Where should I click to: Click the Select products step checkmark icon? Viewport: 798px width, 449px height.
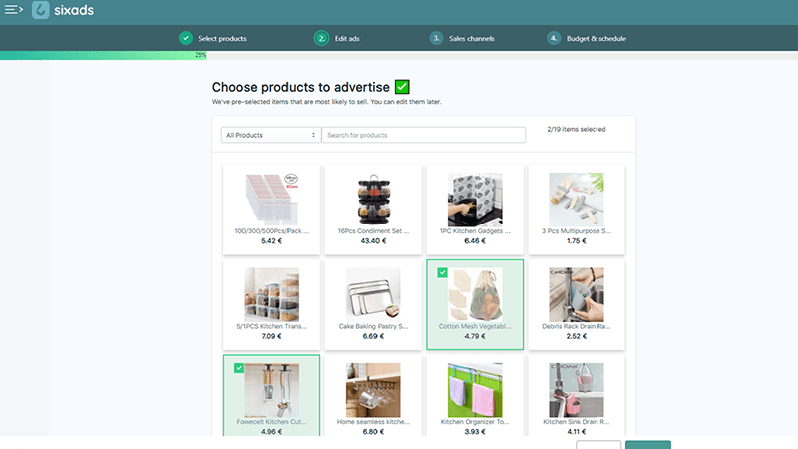tap(186, 38)
